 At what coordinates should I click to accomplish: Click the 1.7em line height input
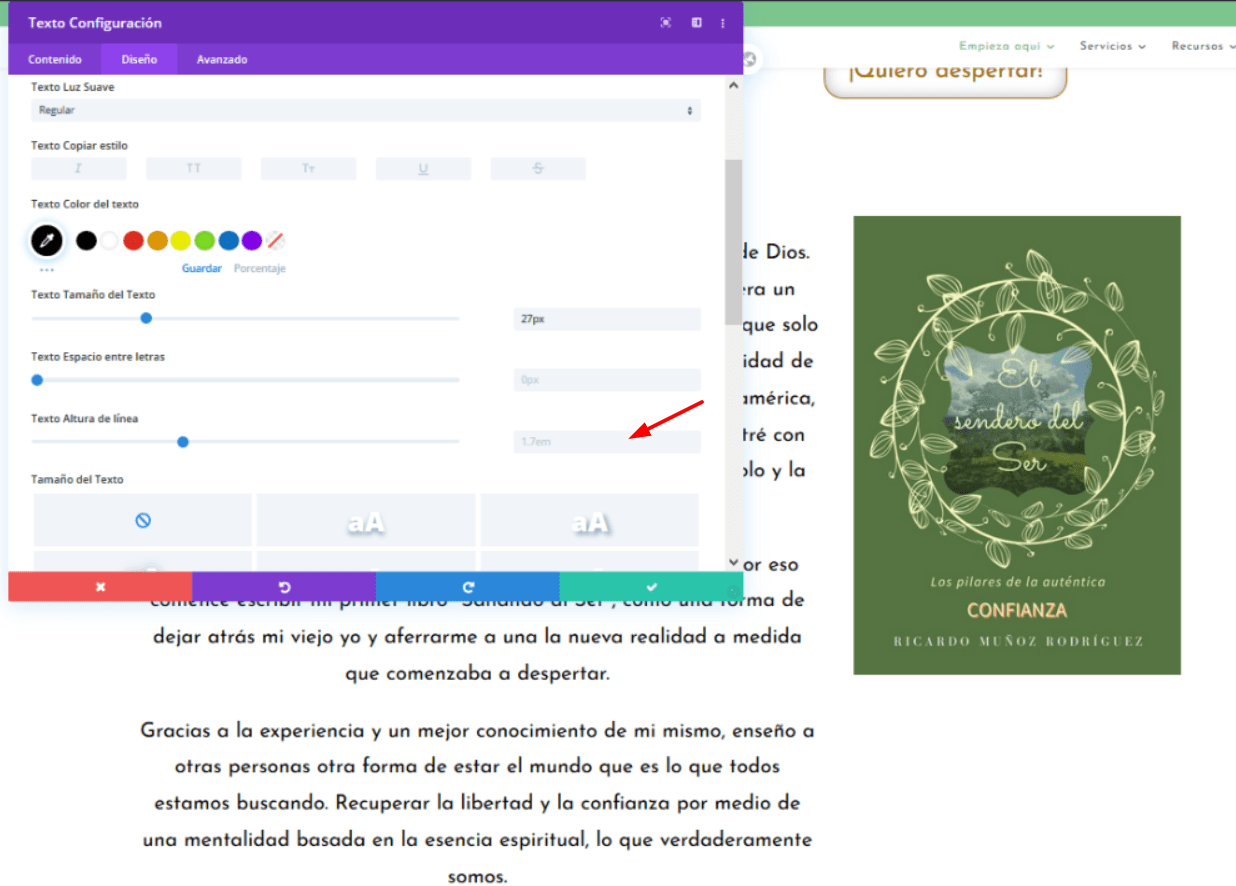(607, 441)
